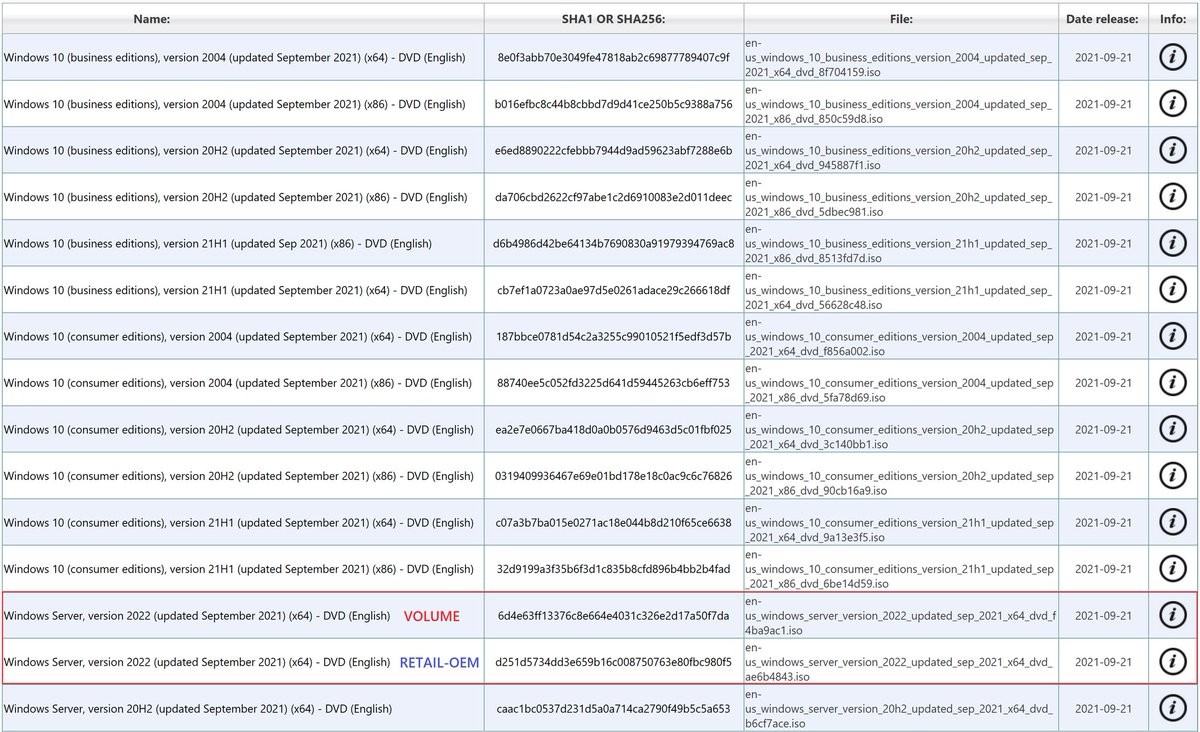This screenshot has width=1200, height=732.
Task: Select name Windows 10 consumer editions 2004 x64
Action: tap(238, 336)
